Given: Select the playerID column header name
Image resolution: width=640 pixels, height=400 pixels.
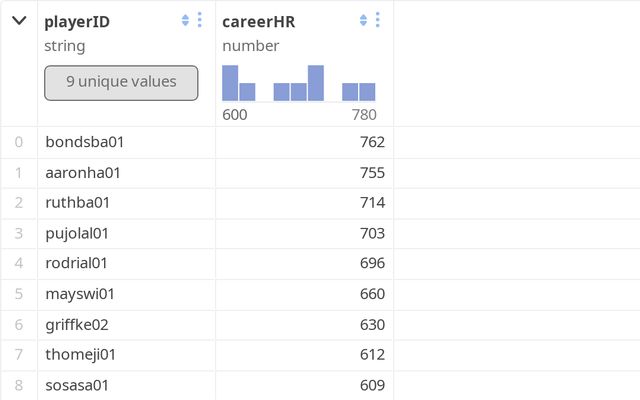Looking at the screenshot, I should [76, 21].
